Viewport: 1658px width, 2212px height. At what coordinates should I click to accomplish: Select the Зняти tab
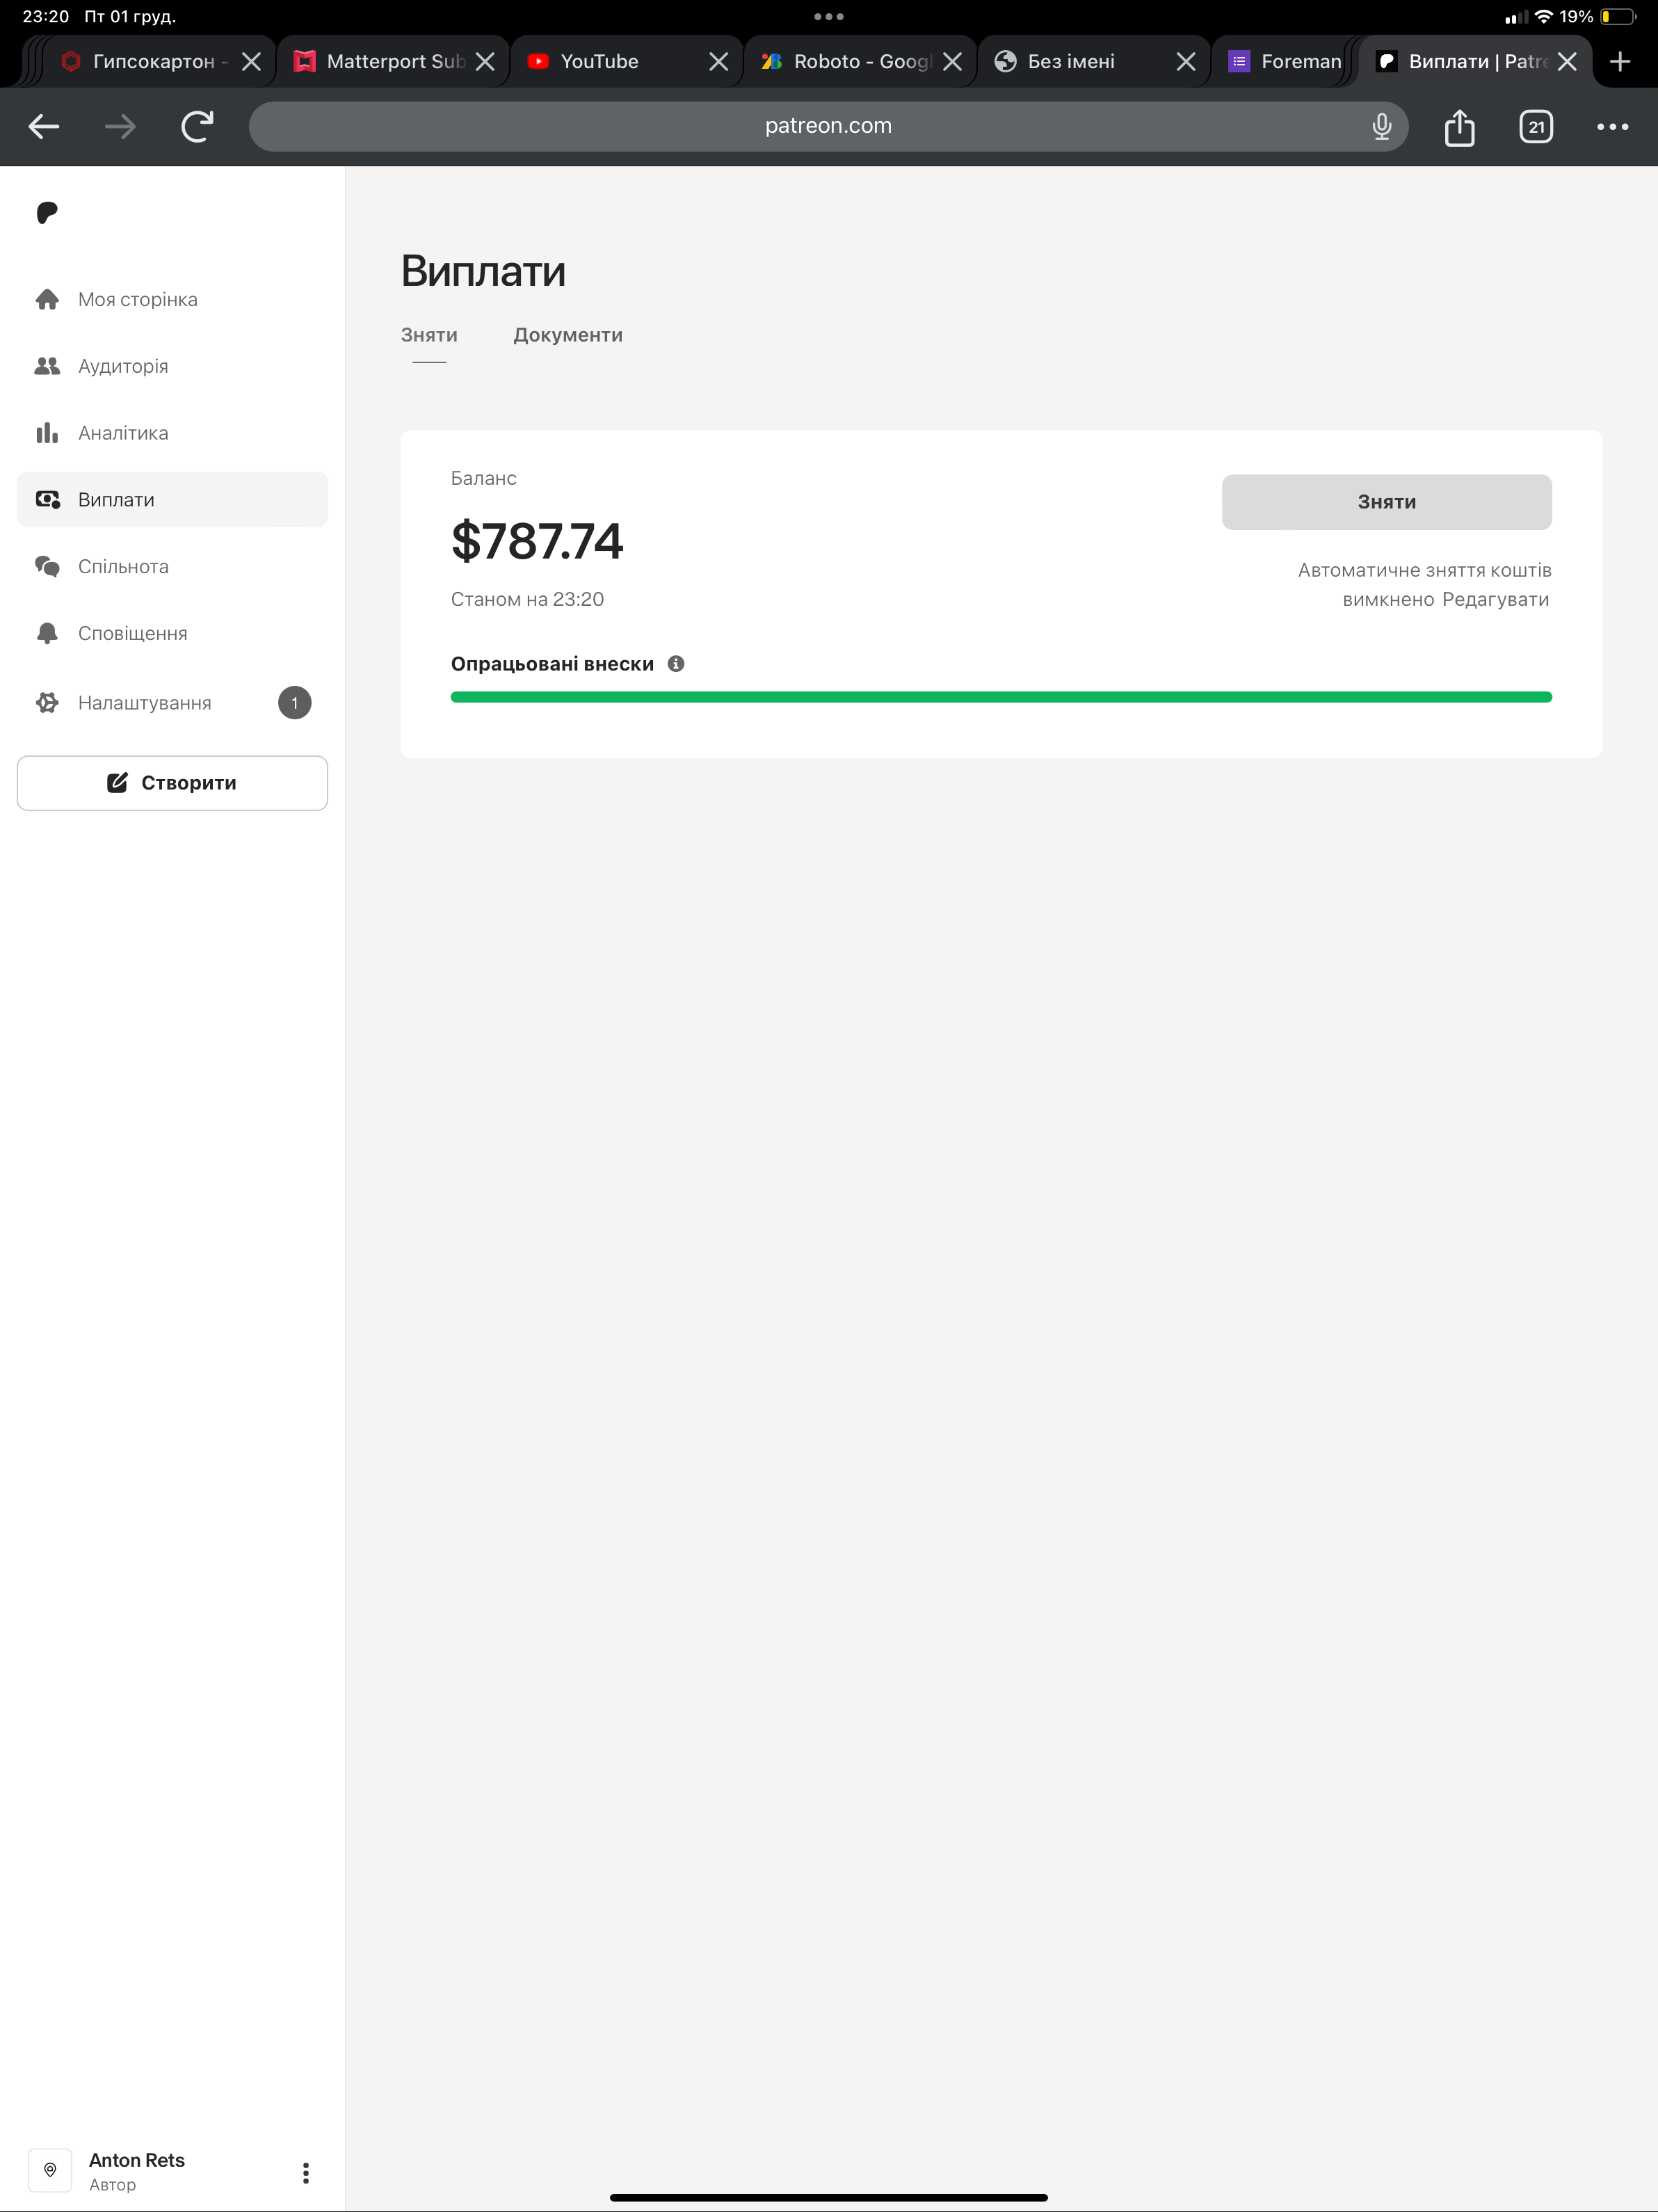pos(429,335)
